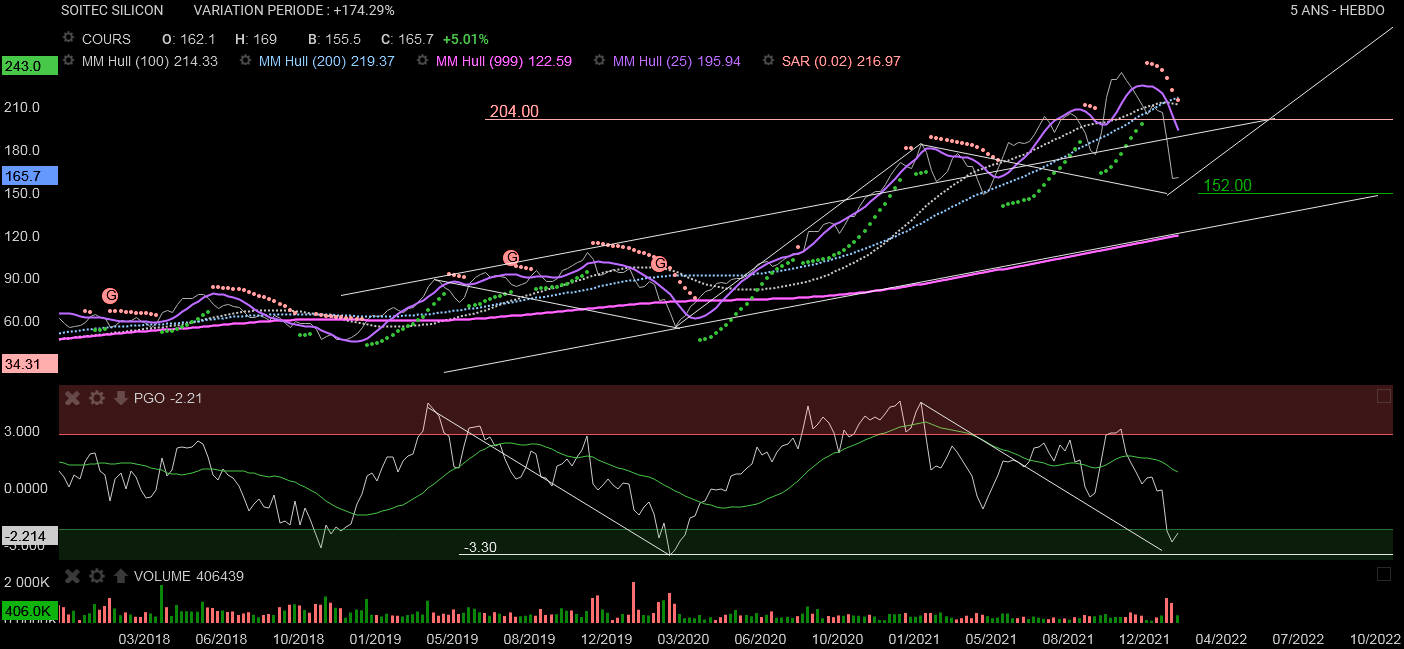Click the 01/2021 date on time axis

point(912,638)
